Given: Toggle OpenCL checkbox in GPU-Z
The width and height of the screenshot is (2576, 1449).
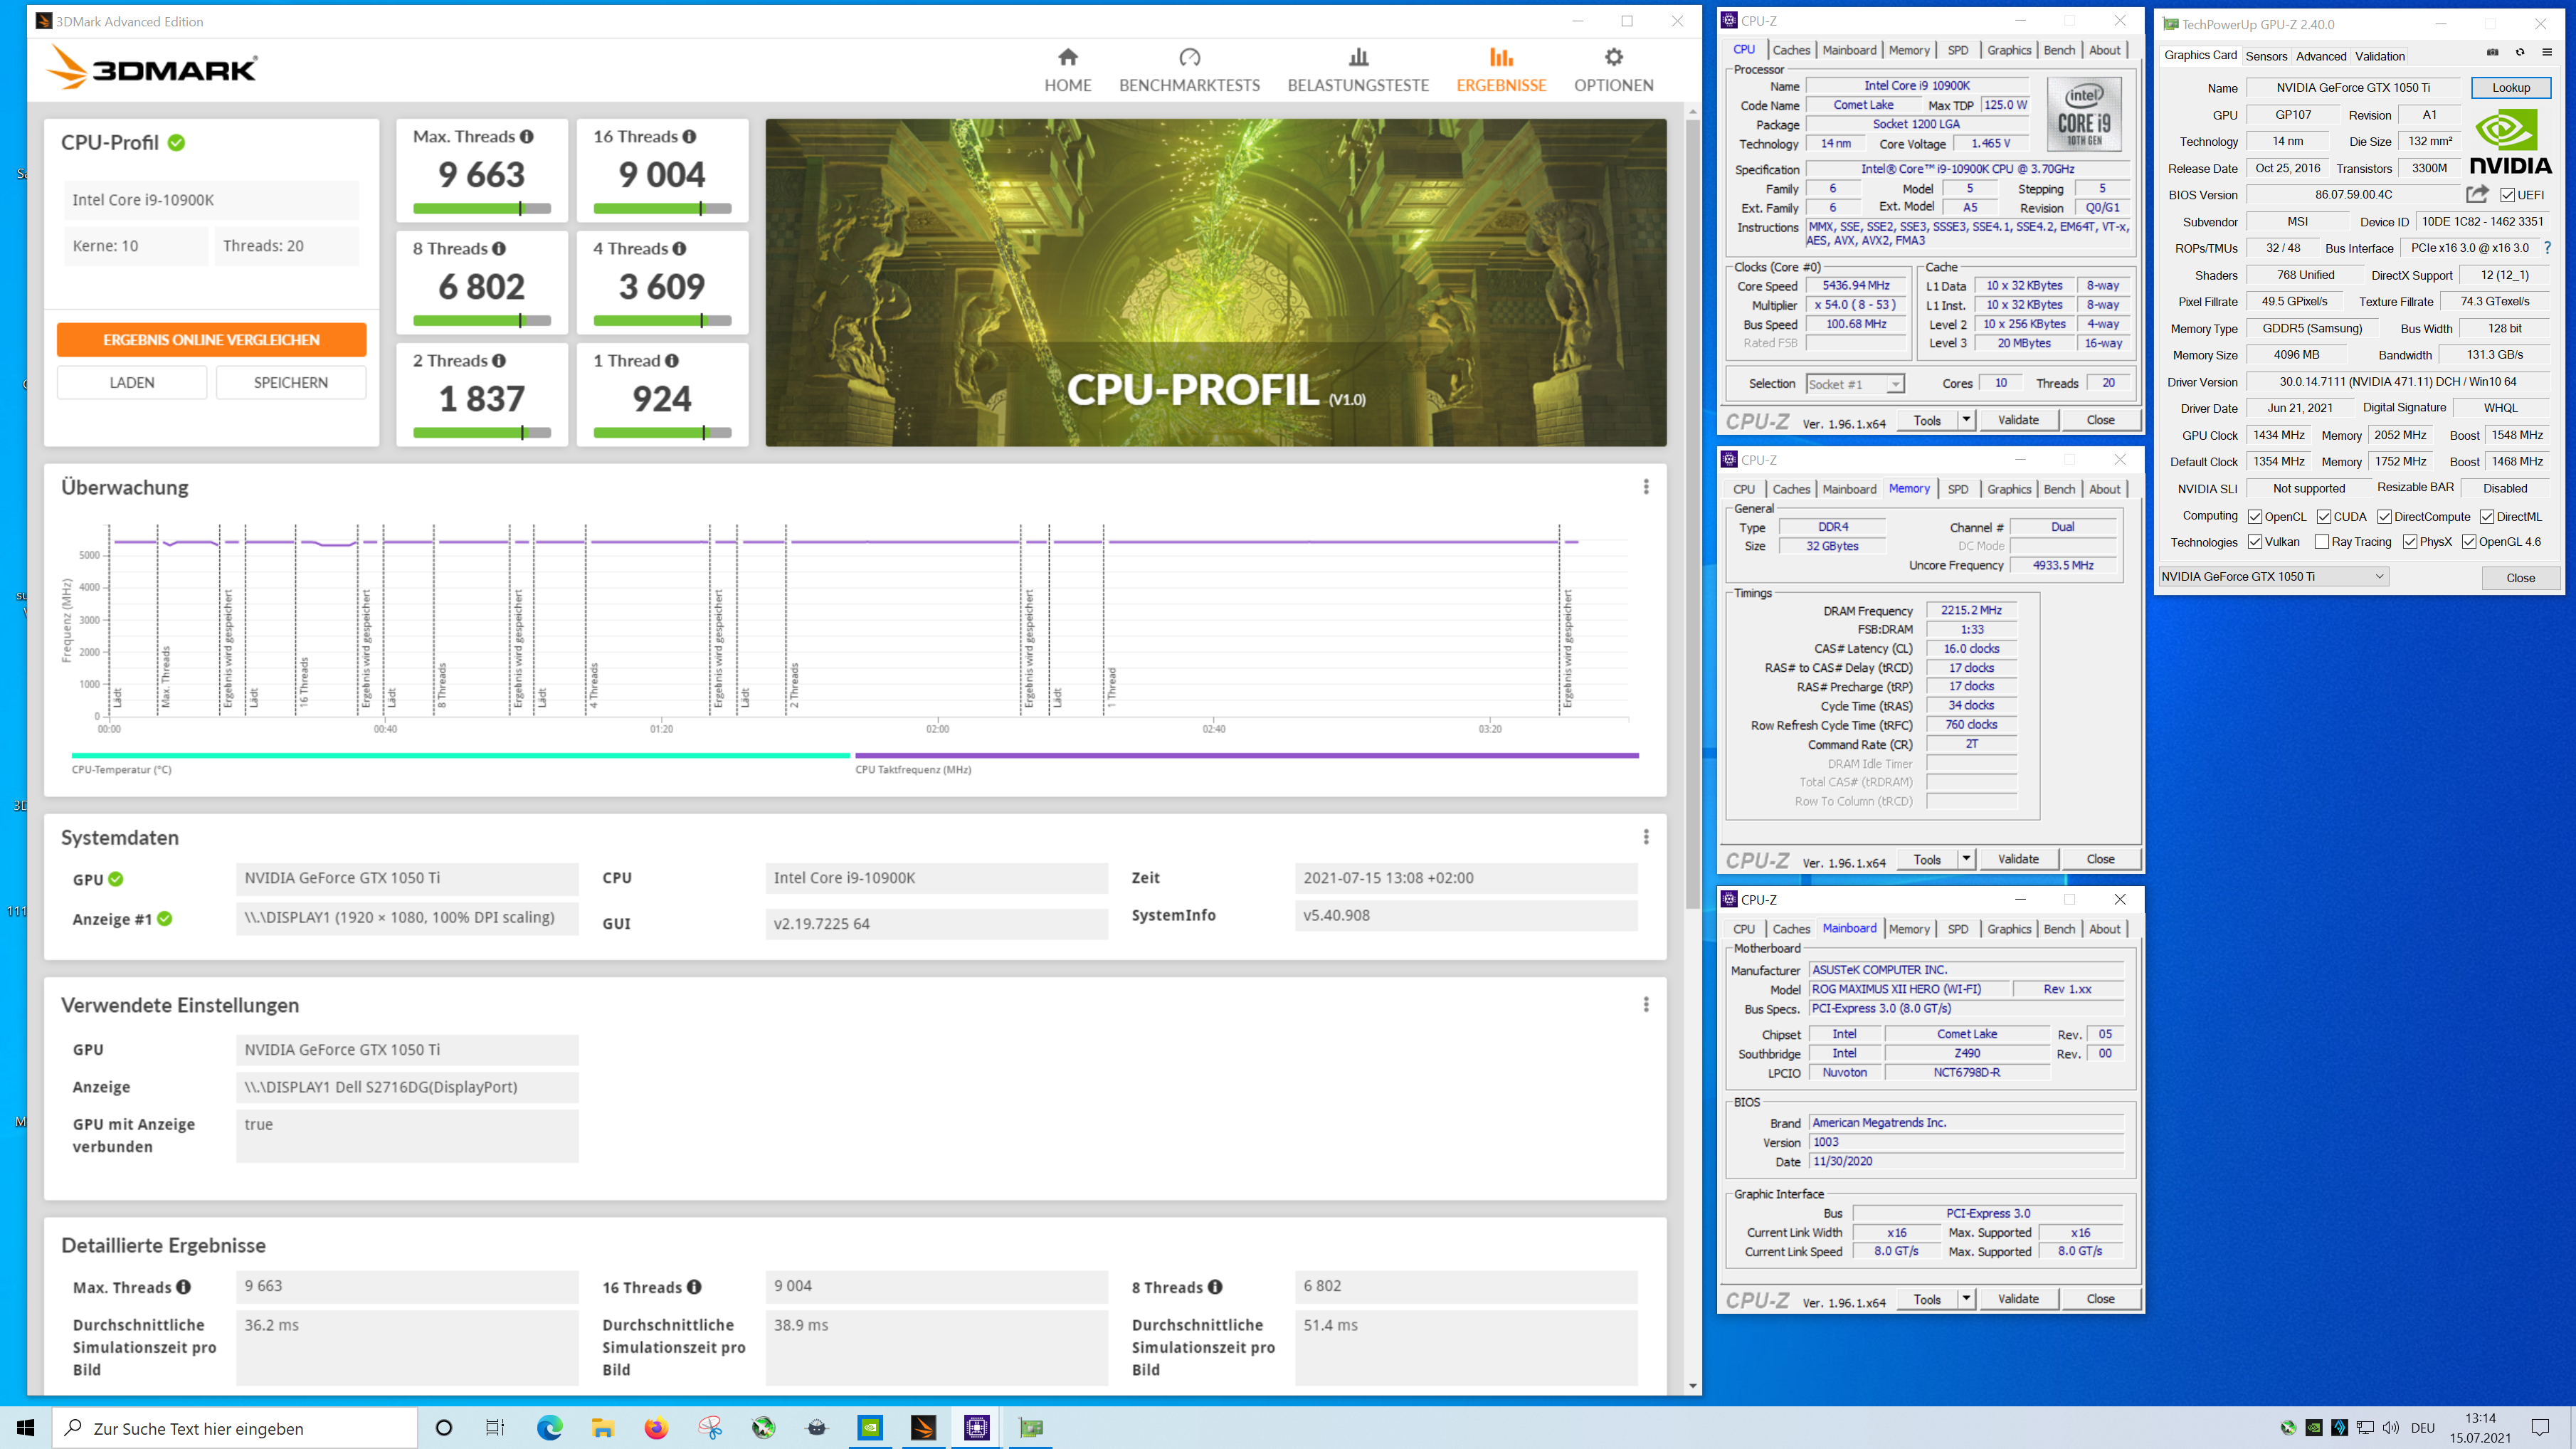Looking at the screenshot, I should (2255, 517).
